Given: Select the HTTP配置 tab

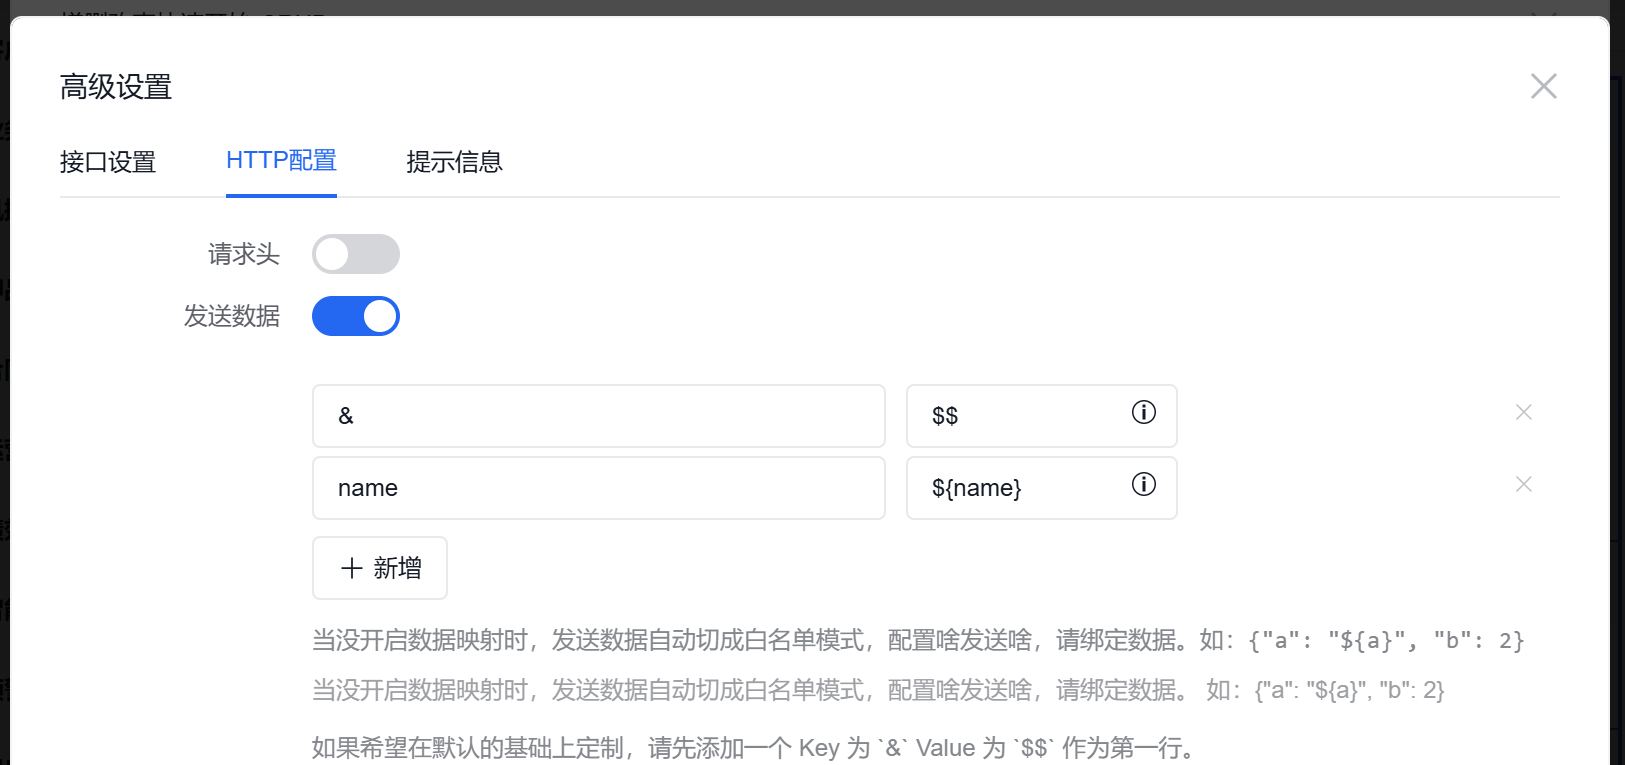Looking at the screenshot, I should (x=281, y=161).
